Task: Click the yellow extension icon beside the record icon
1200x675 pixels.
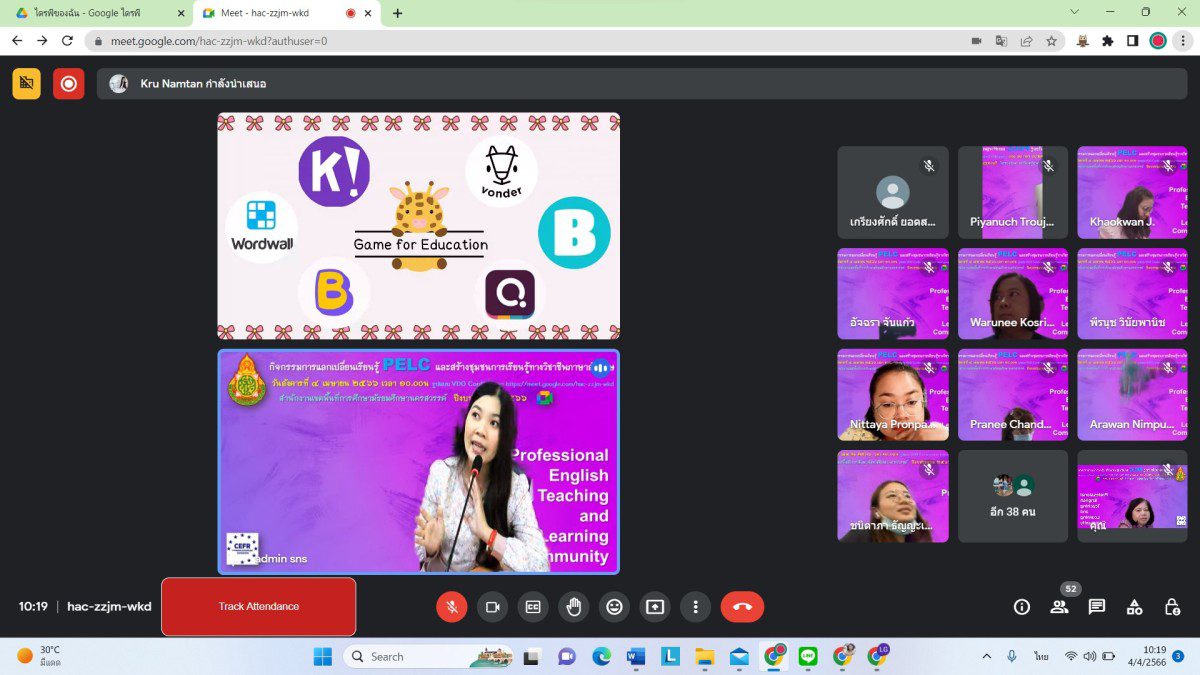Action: pos(27,83)
